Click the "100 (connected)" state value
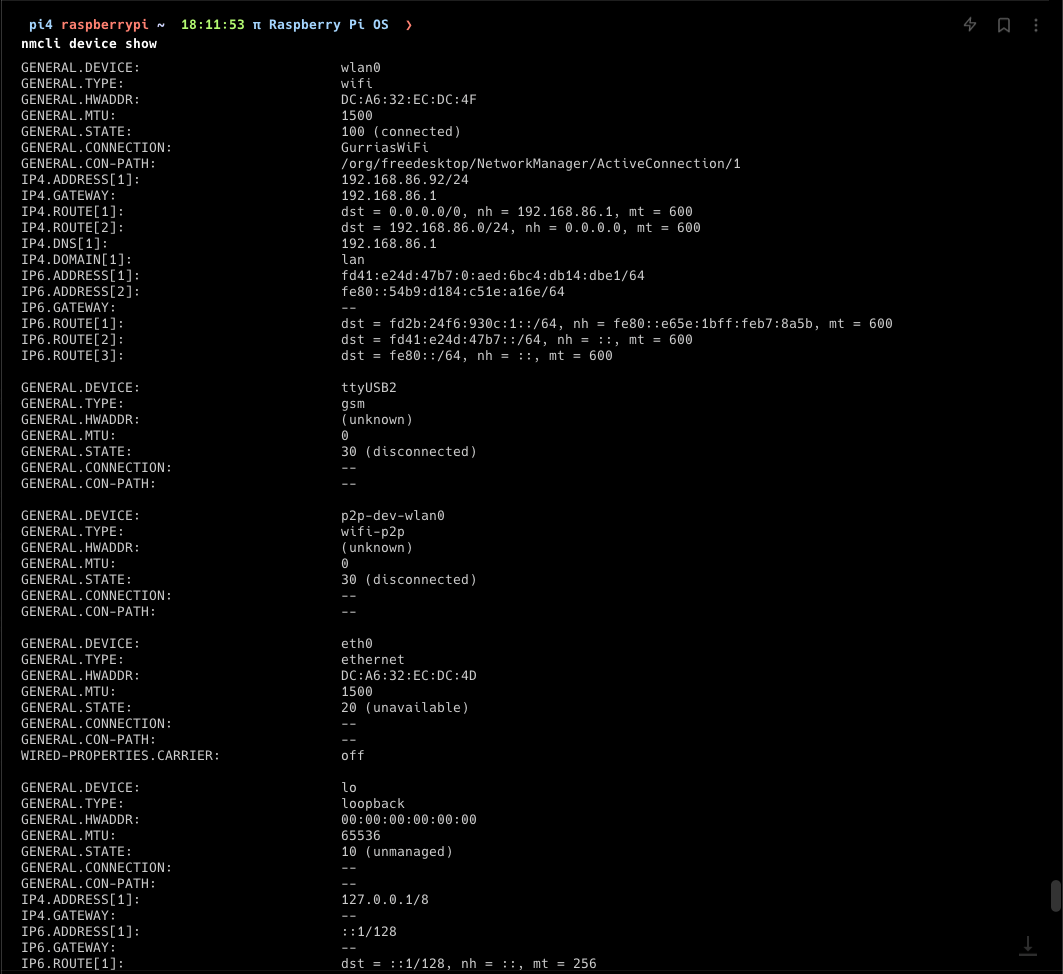The width and height of the screenshot is (1063, 974). click(401, 131)
